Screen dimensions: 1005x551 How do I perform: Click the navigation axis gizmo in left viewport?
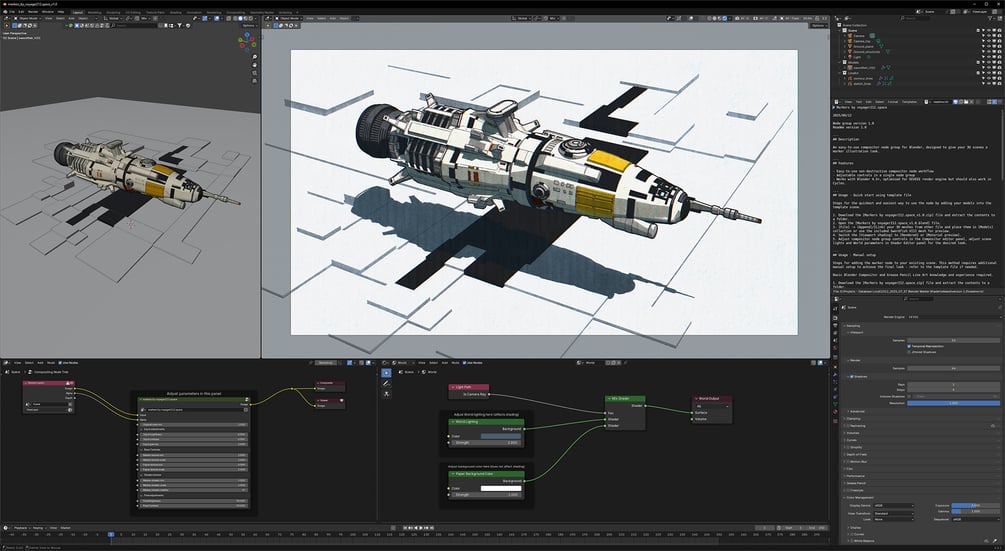[247, 42]
